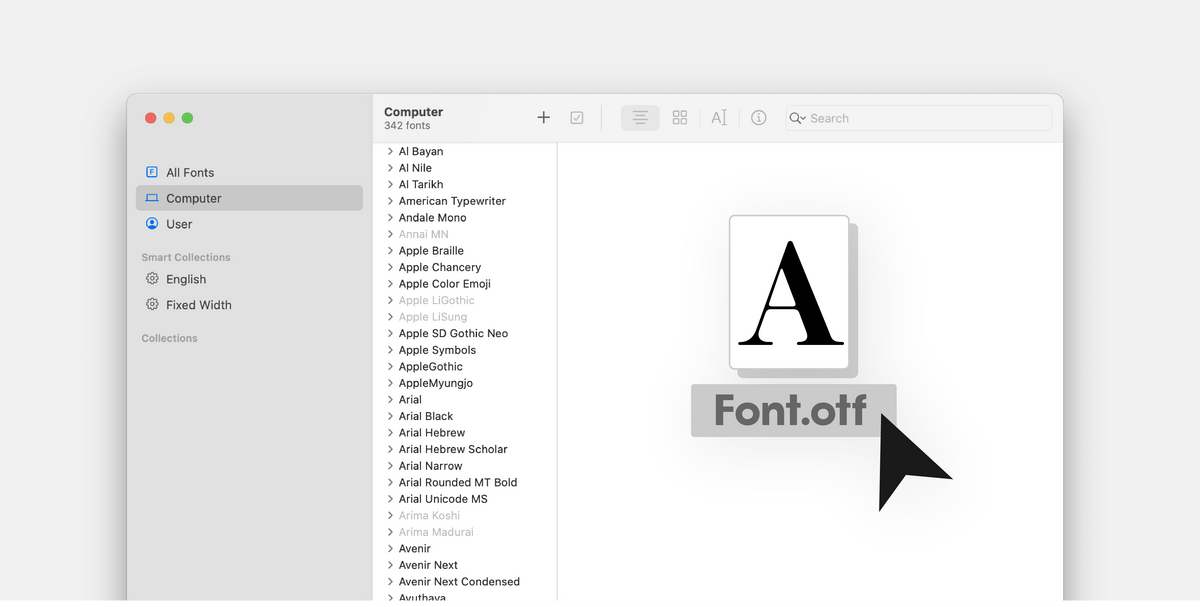This screenshot has height=607, width=1200.
Task: Minimize the Font Book window
Action: coord(169,118)
